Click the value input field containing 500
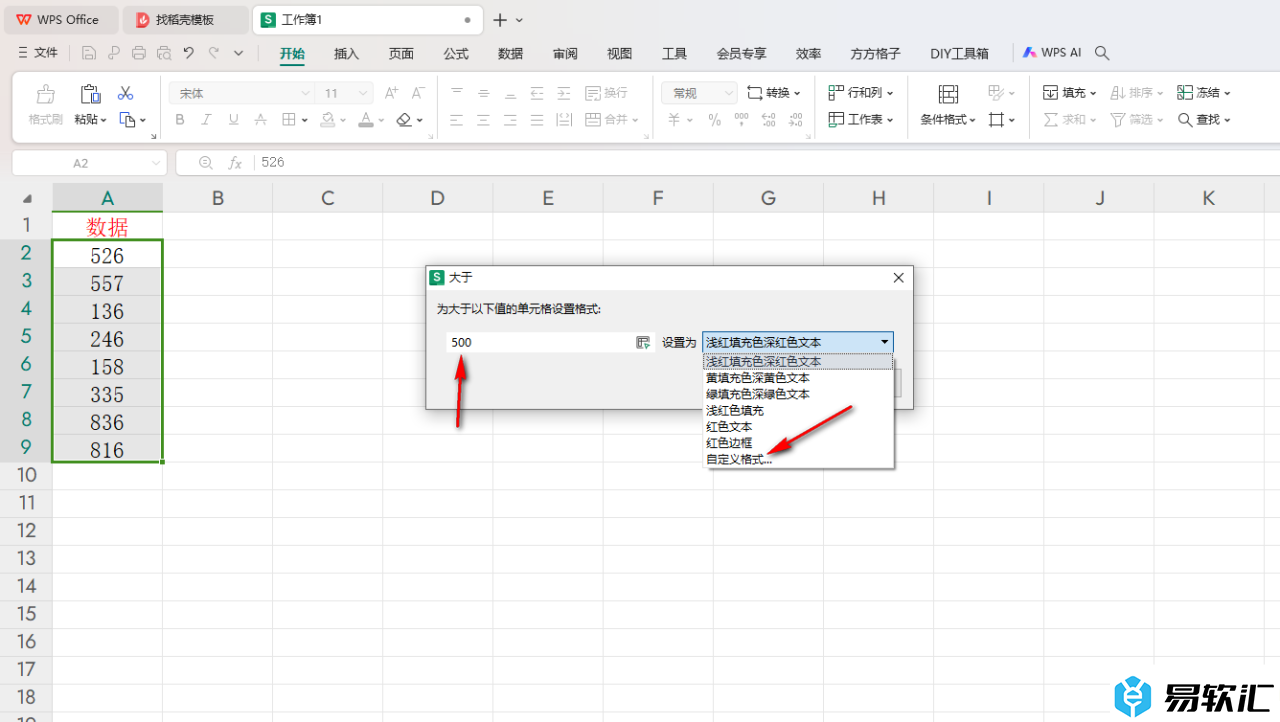Viewport: 1280px width, 722px height. [x=540, y=342]
